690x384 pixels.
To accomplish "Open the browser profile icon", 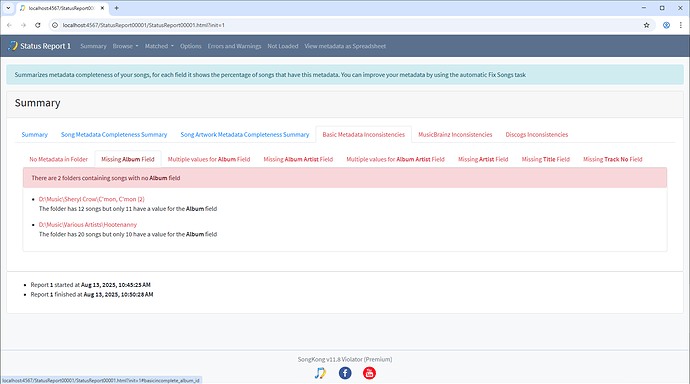I will (666, 25).
